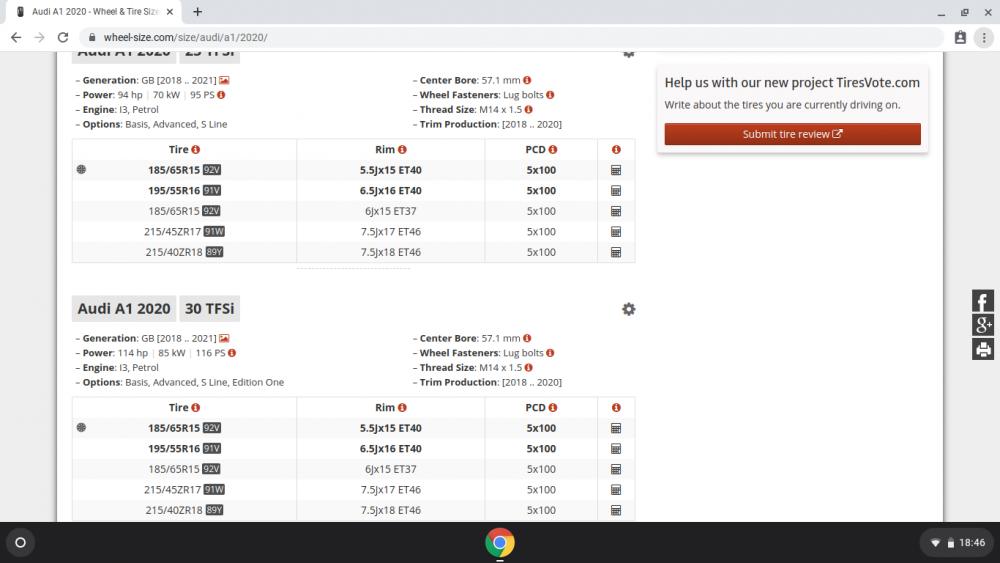
Task: Click last-column info icon in upper table header
Action: [615, 149]
